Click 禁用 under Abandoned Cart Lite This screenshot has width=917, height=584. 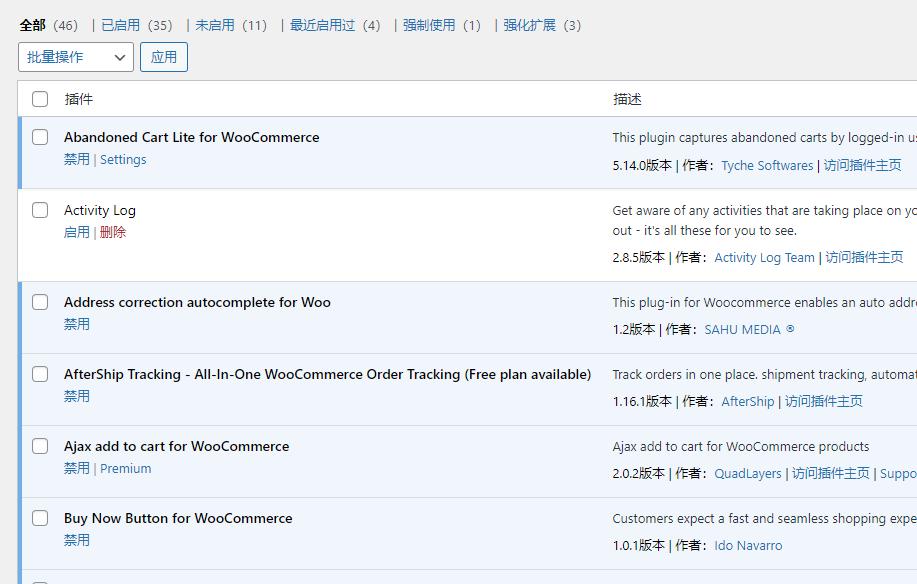[x=77, y=159]
